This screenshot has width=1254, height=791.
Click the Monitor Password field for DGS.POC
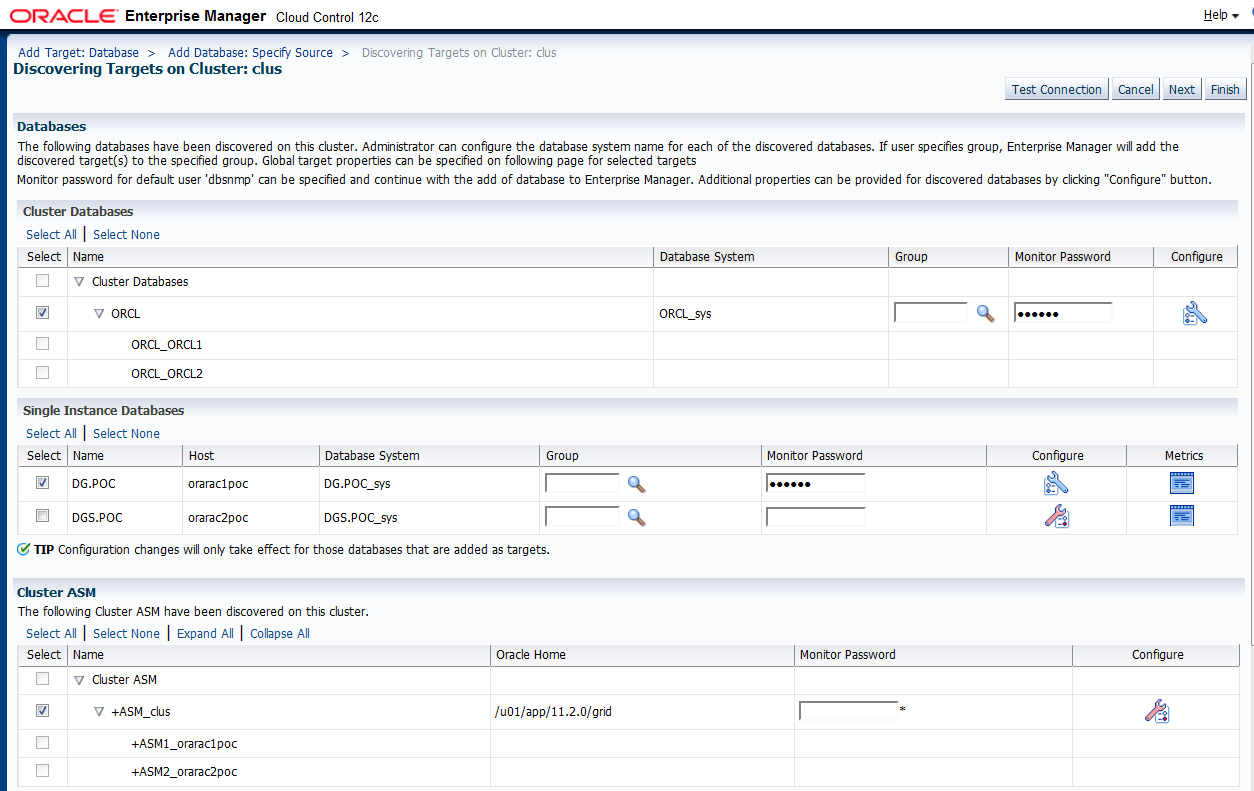point(815,517)
